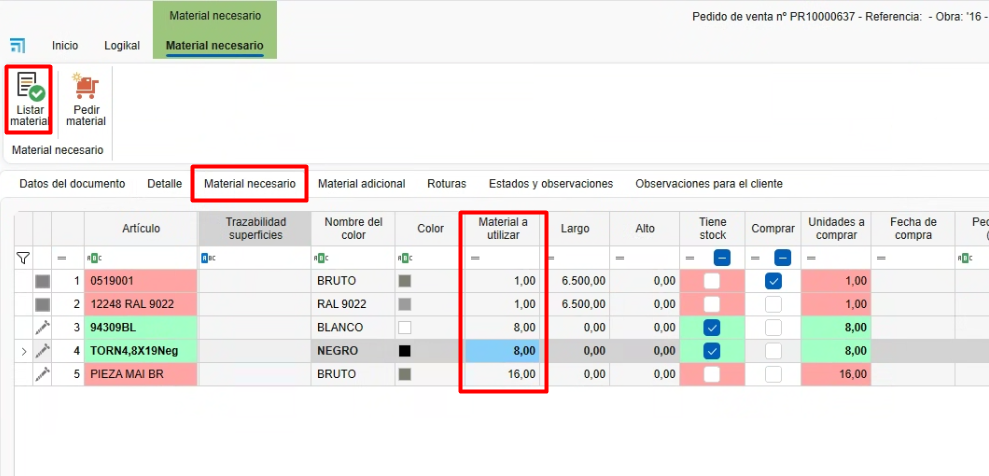Click the Listar material icon

[29, 87]
